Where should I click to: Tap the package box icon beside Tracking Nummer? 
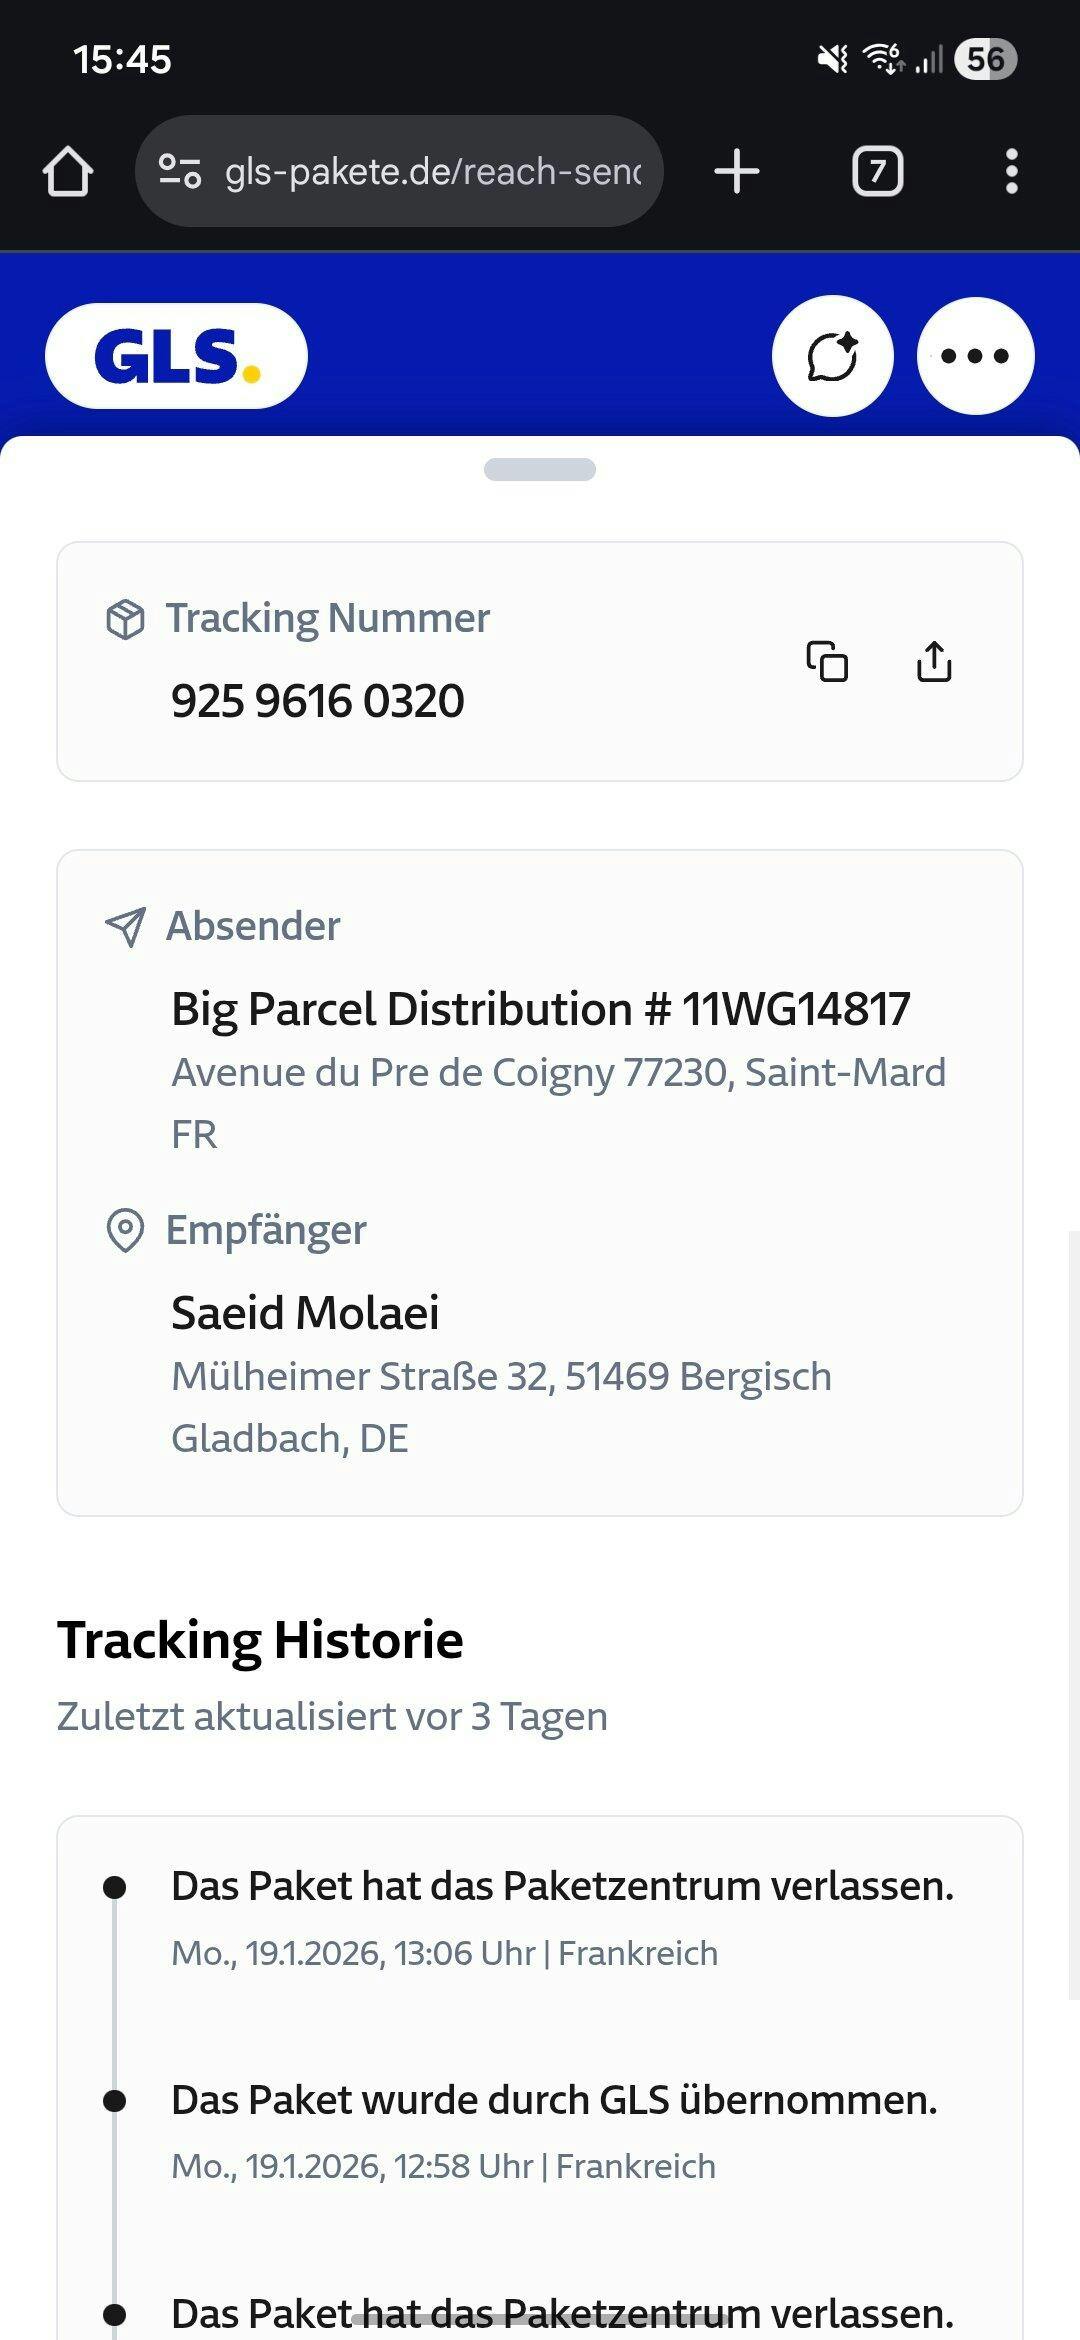pyautogui.click(x=125, y=619)
